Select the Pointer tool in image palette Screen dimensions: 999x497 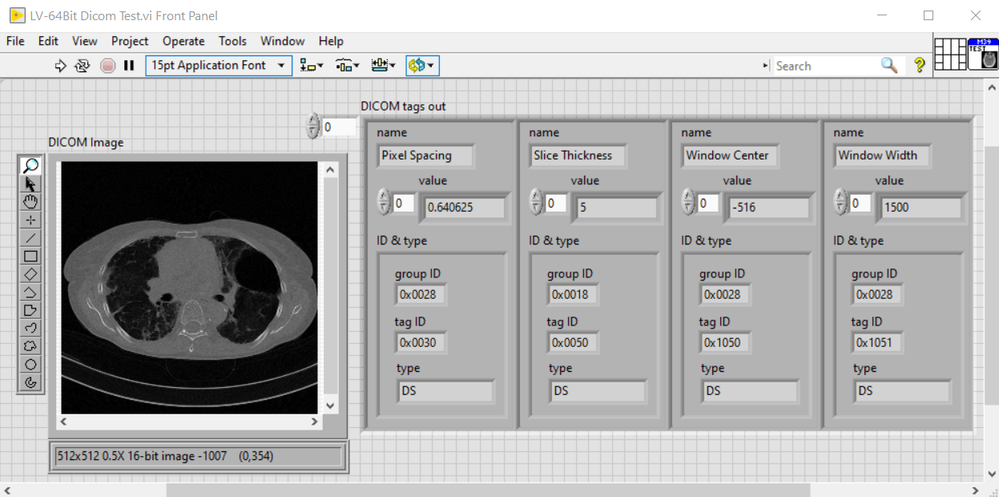31,184
